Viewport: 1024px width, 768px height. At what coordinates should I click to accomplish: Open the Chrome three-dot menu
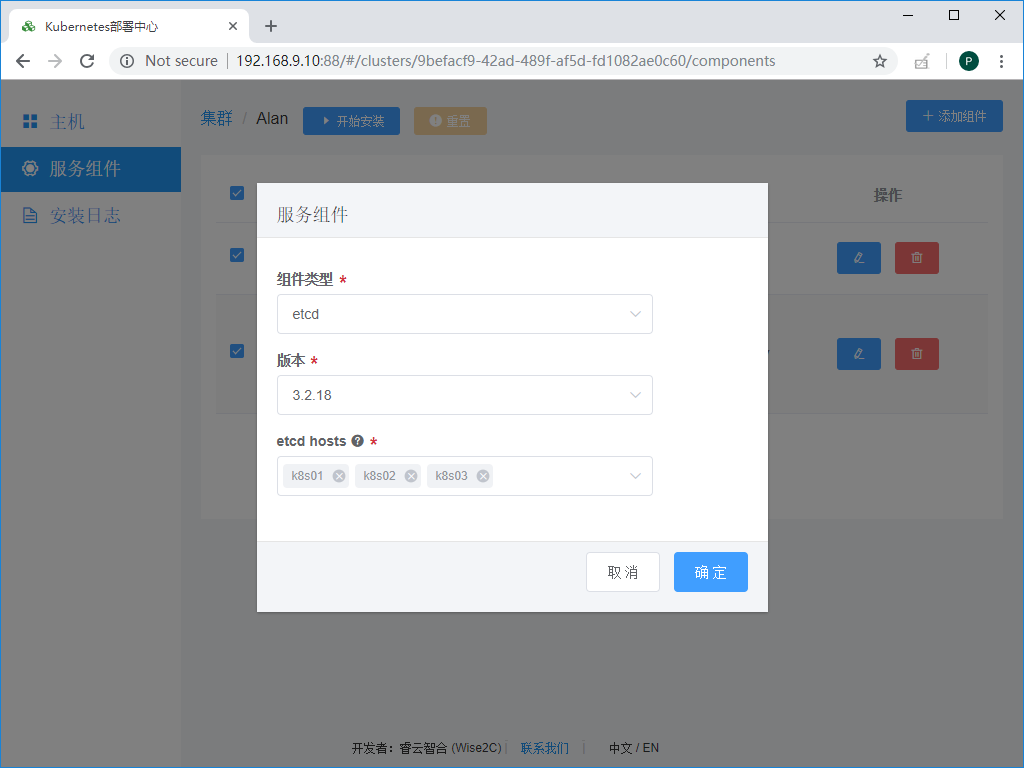1002,61
